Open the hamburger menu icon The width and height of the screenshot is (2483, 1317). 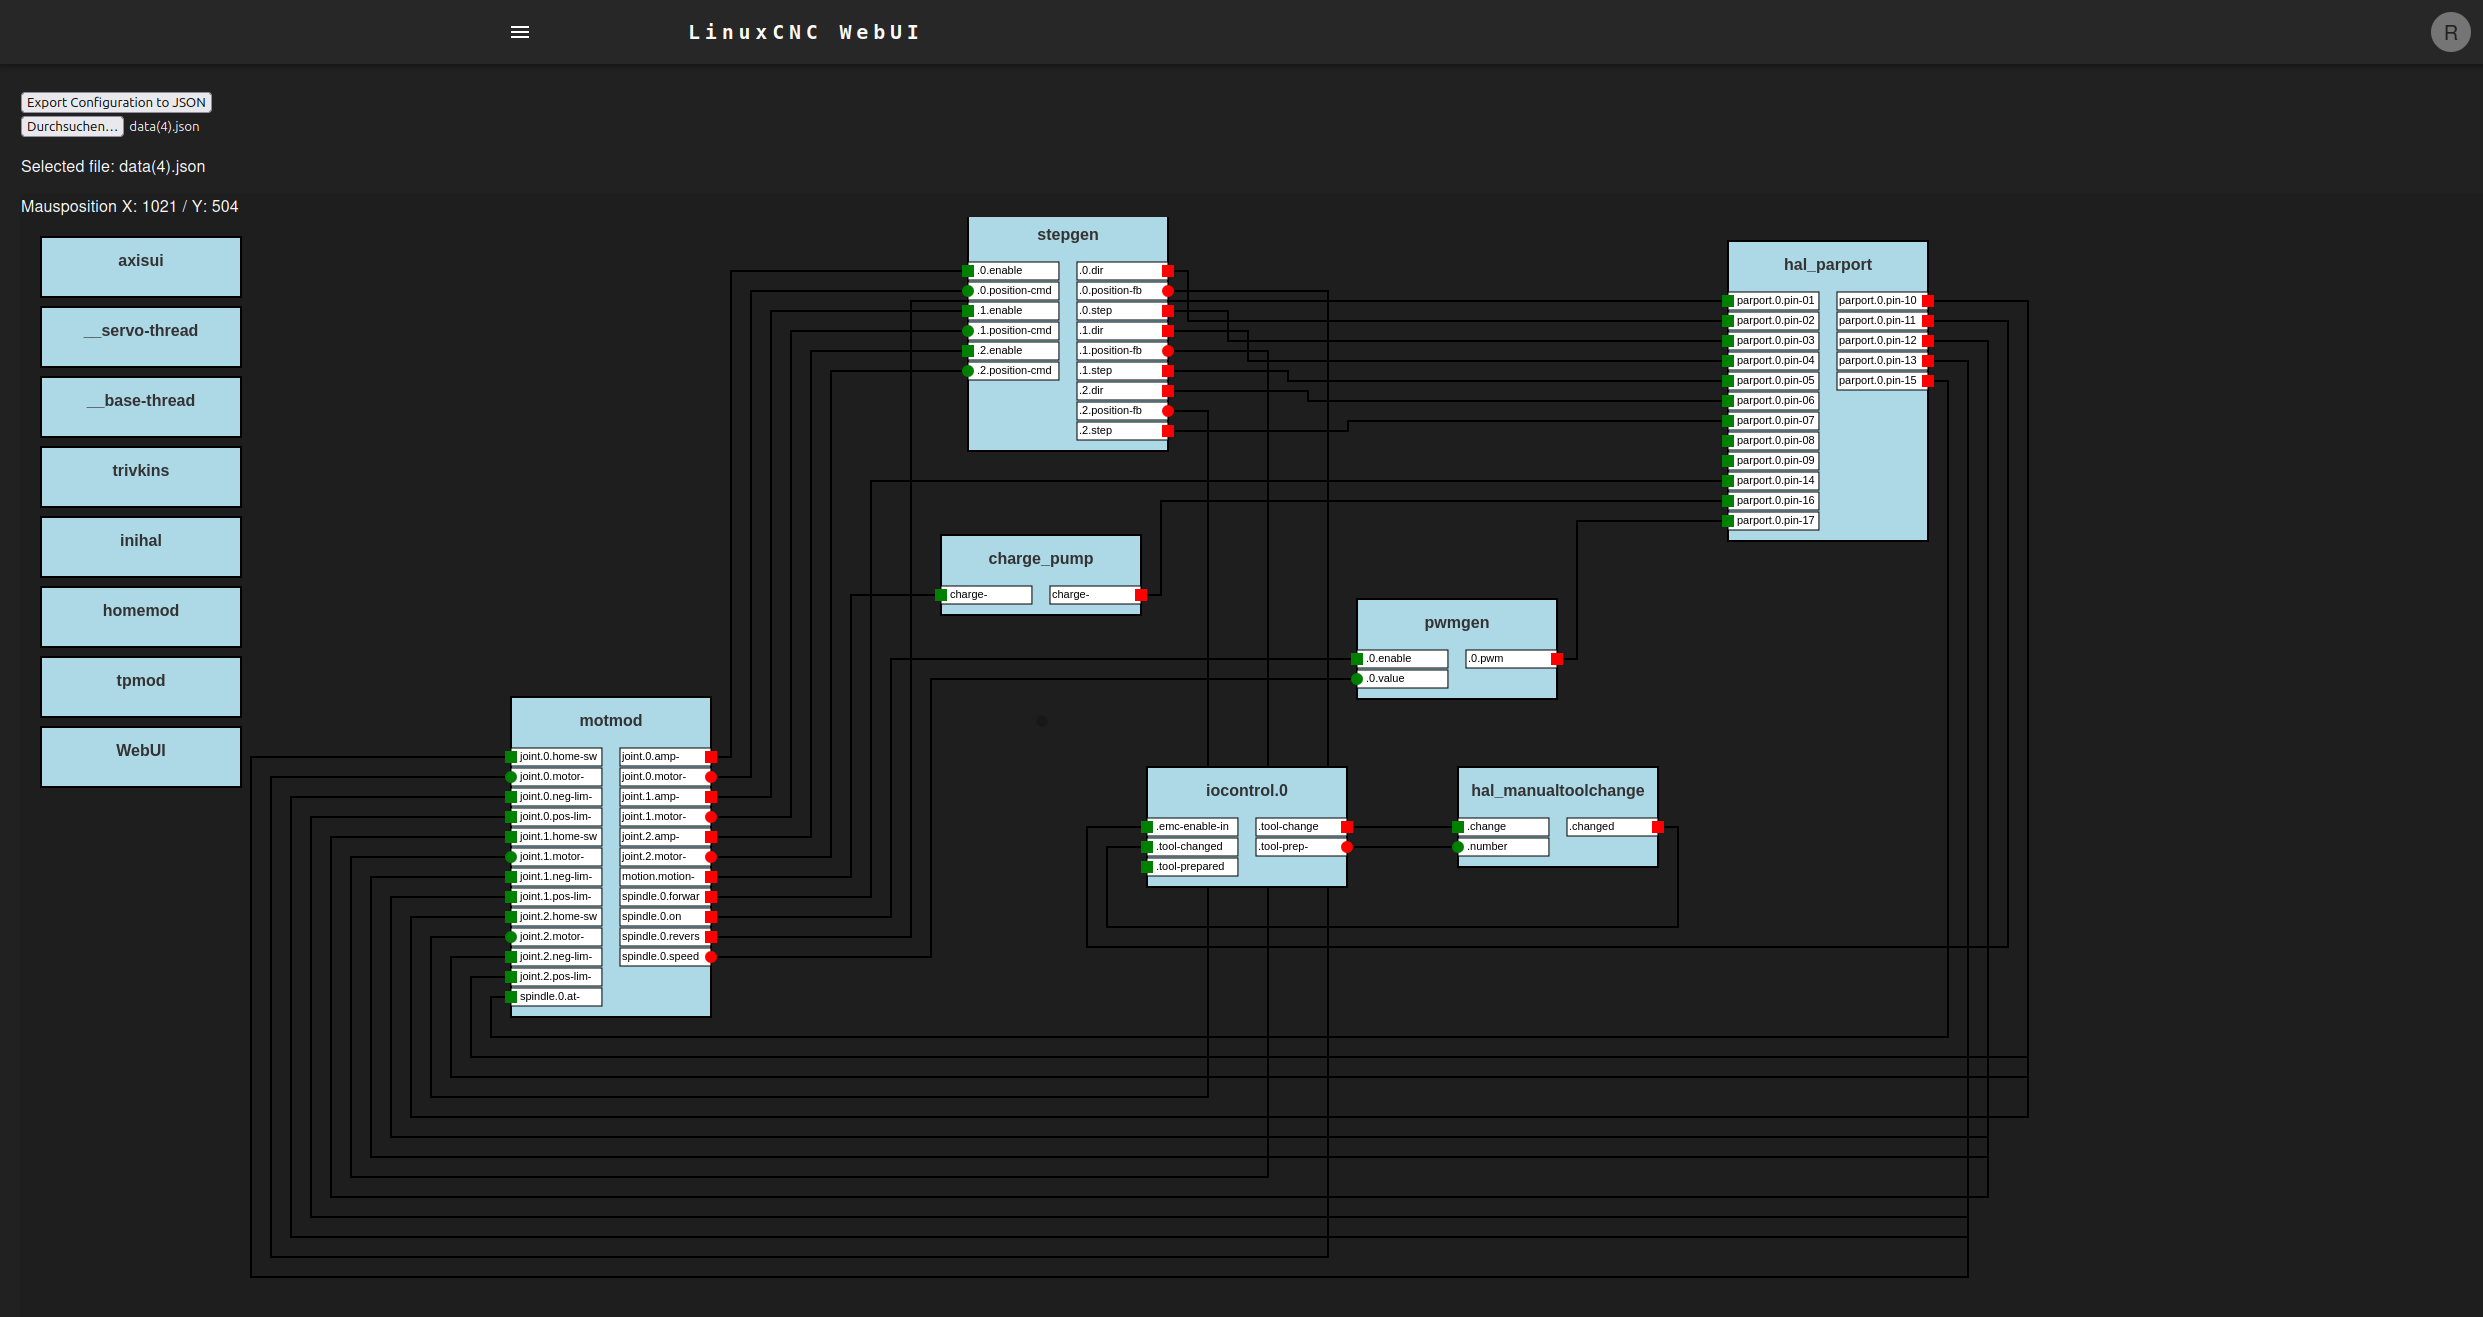point(520,32)
